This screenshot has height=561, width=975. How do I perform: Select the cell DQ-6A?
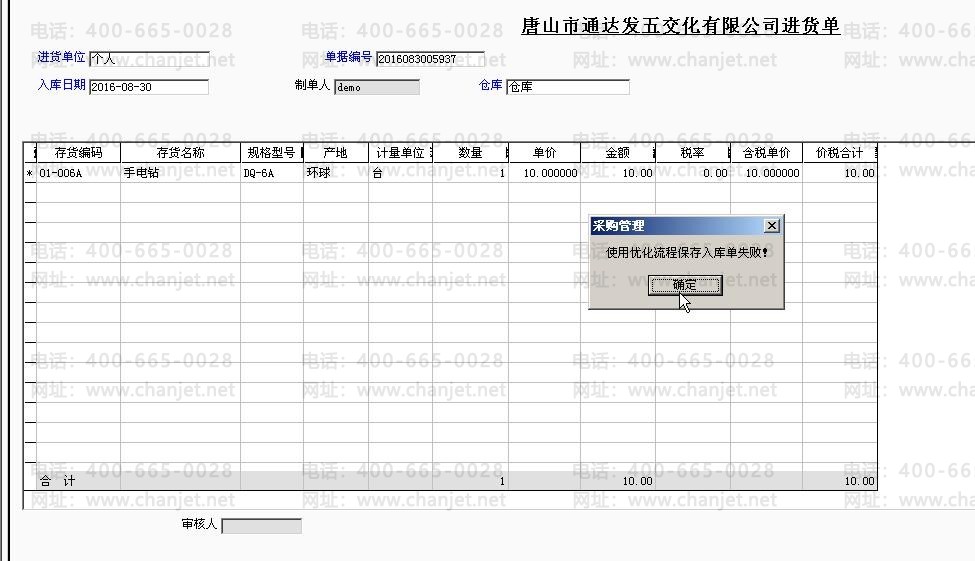click(x=272, y=173)
